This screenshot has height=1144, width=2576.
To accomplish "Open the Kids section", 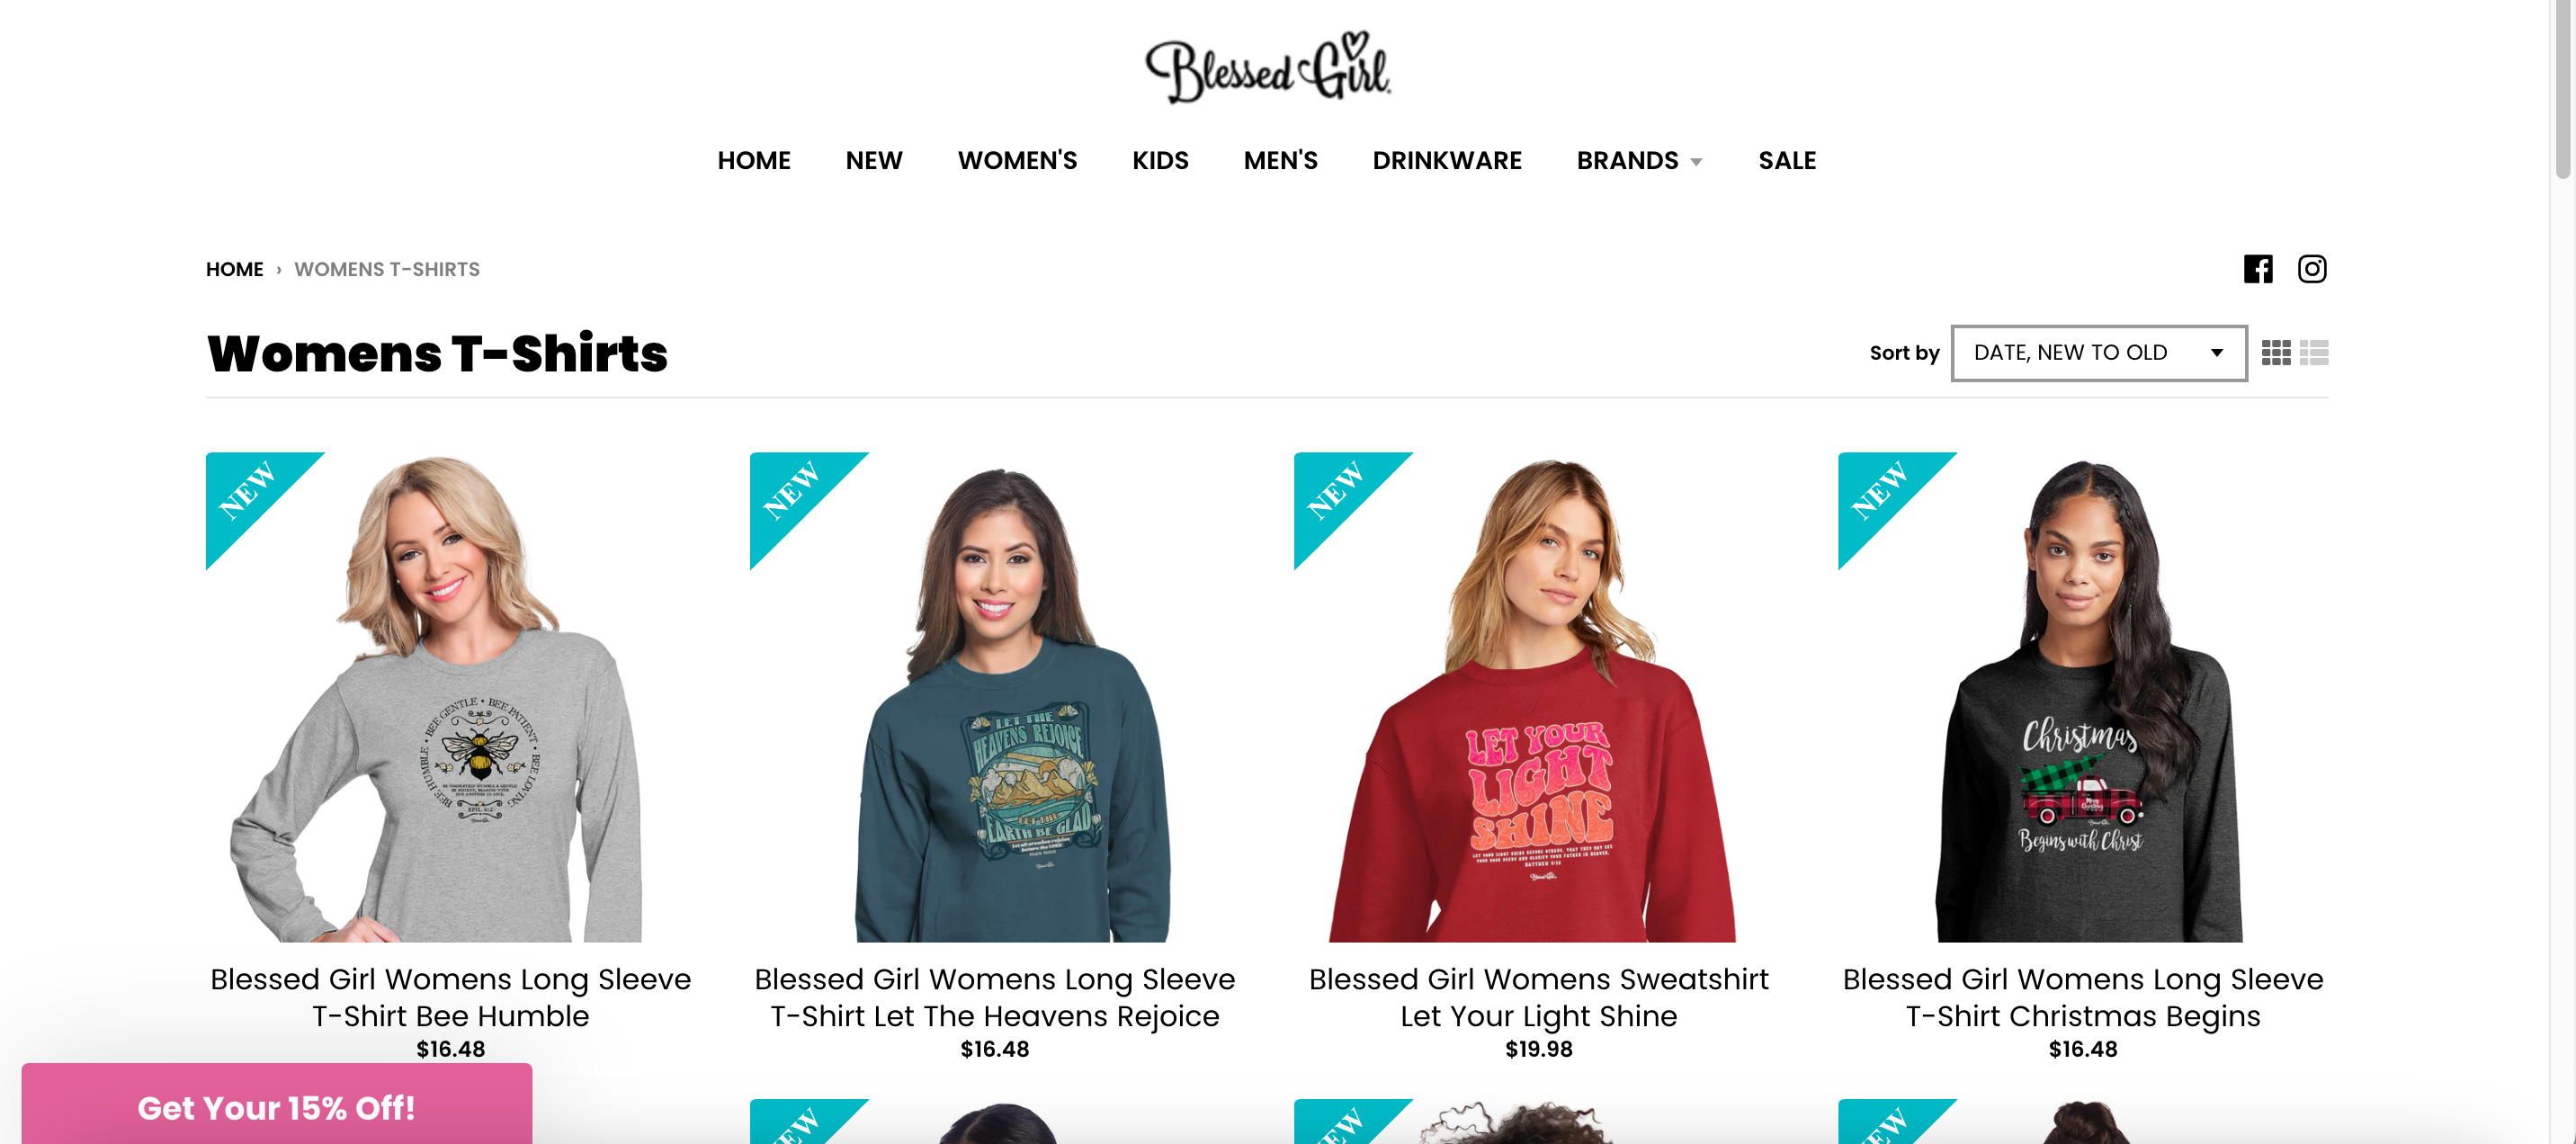I will click(x=1160, y=160).
